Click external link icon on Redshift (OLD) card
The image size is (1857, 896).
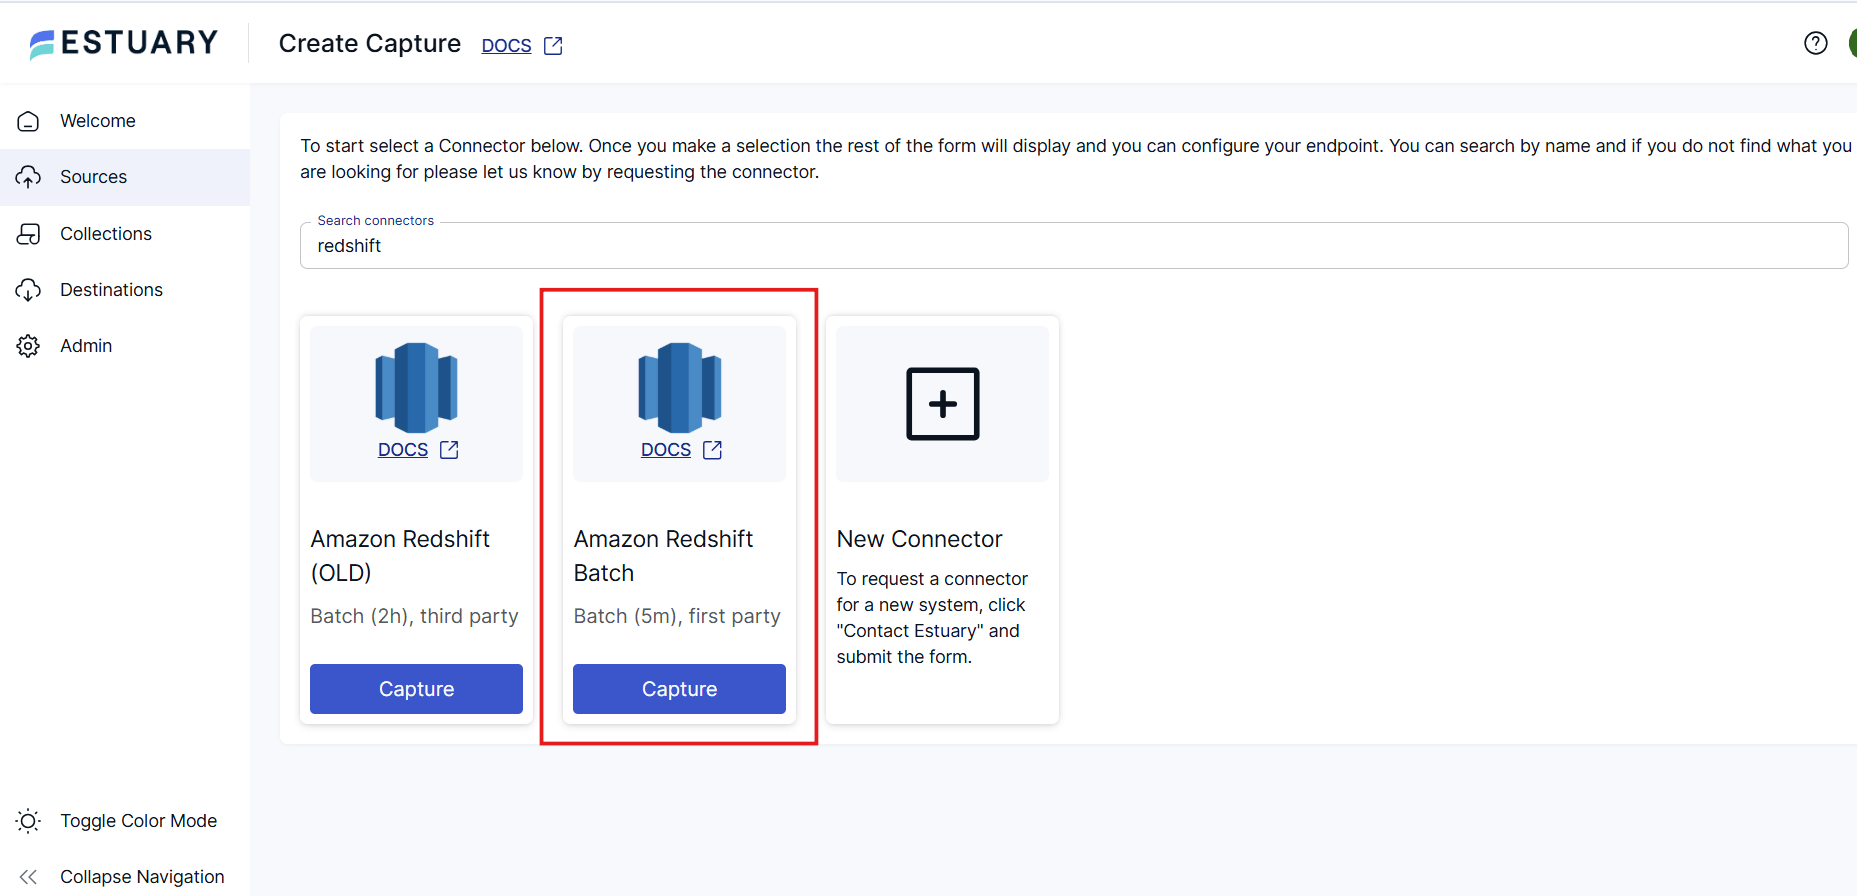pos(449,450)
